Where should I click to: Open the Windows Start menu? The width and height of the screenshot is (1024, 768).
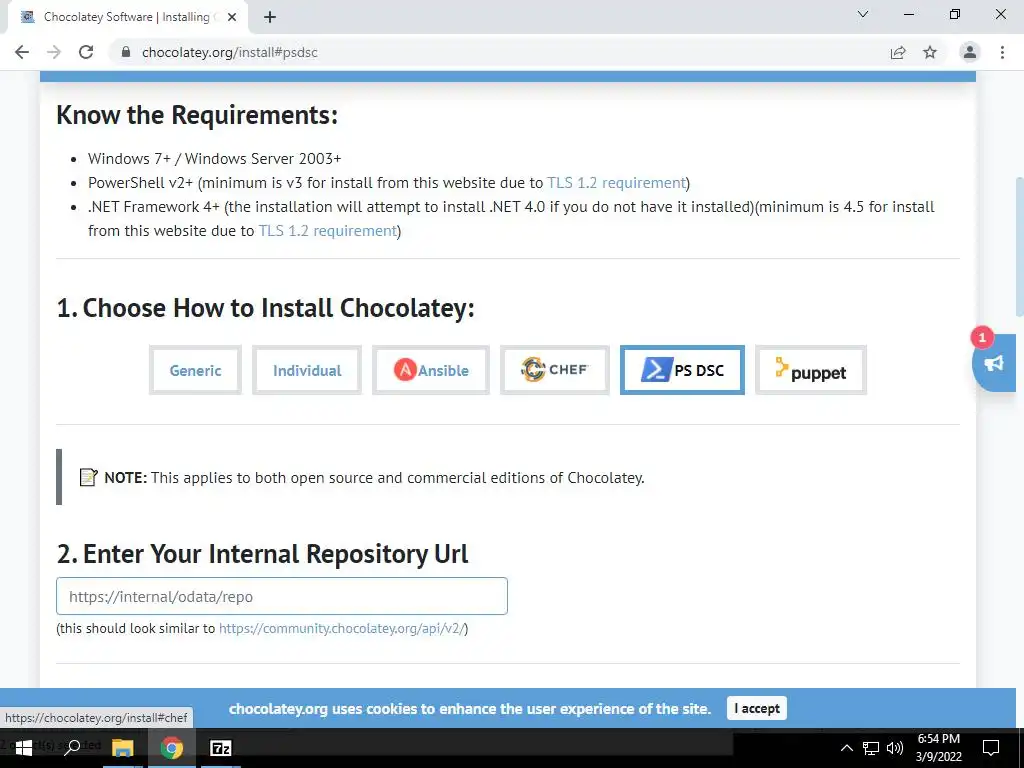point(24,748)
